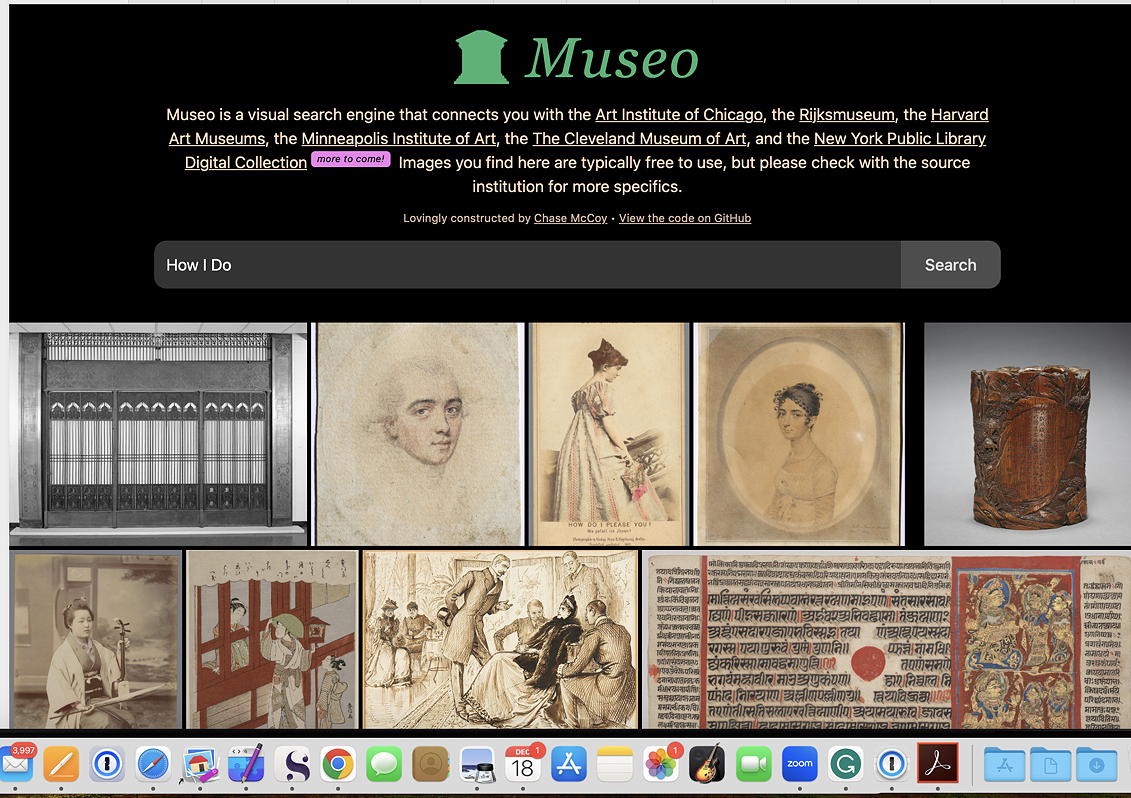Launch the puzzle-and-pen web editor icon
This screenshot has height=798, width=1131.
[x=246, y=764]
